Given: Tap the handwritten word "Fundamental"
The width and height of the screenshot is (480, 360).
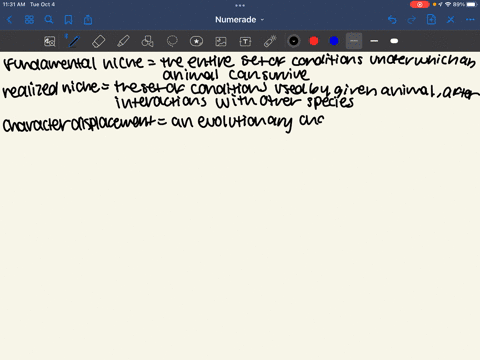Looking at the screenshot, I should click(x=50, y=63).
